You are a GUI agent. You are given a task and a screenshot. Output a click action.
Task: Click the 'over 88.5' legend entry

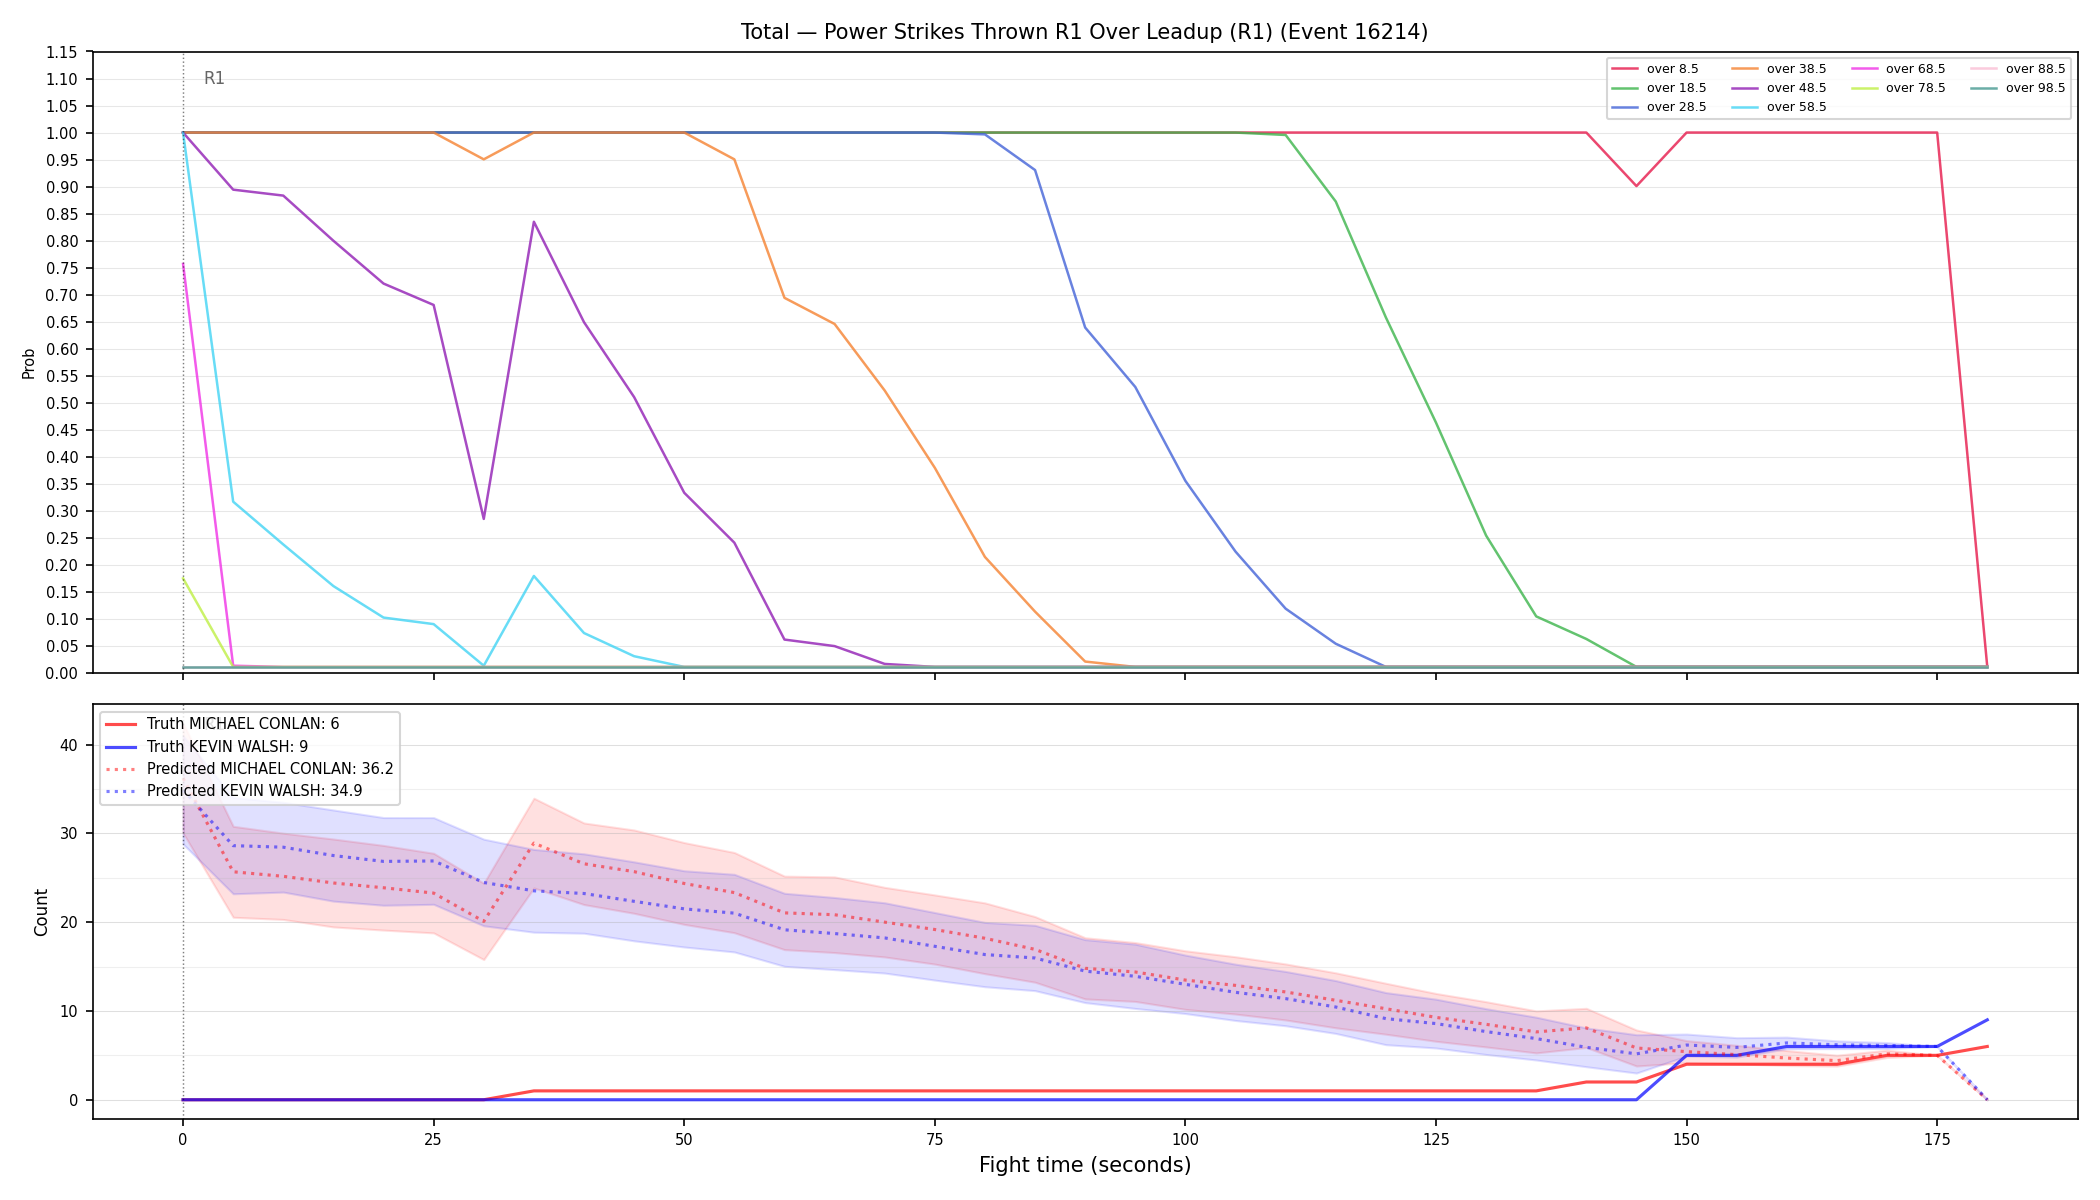2018,69
